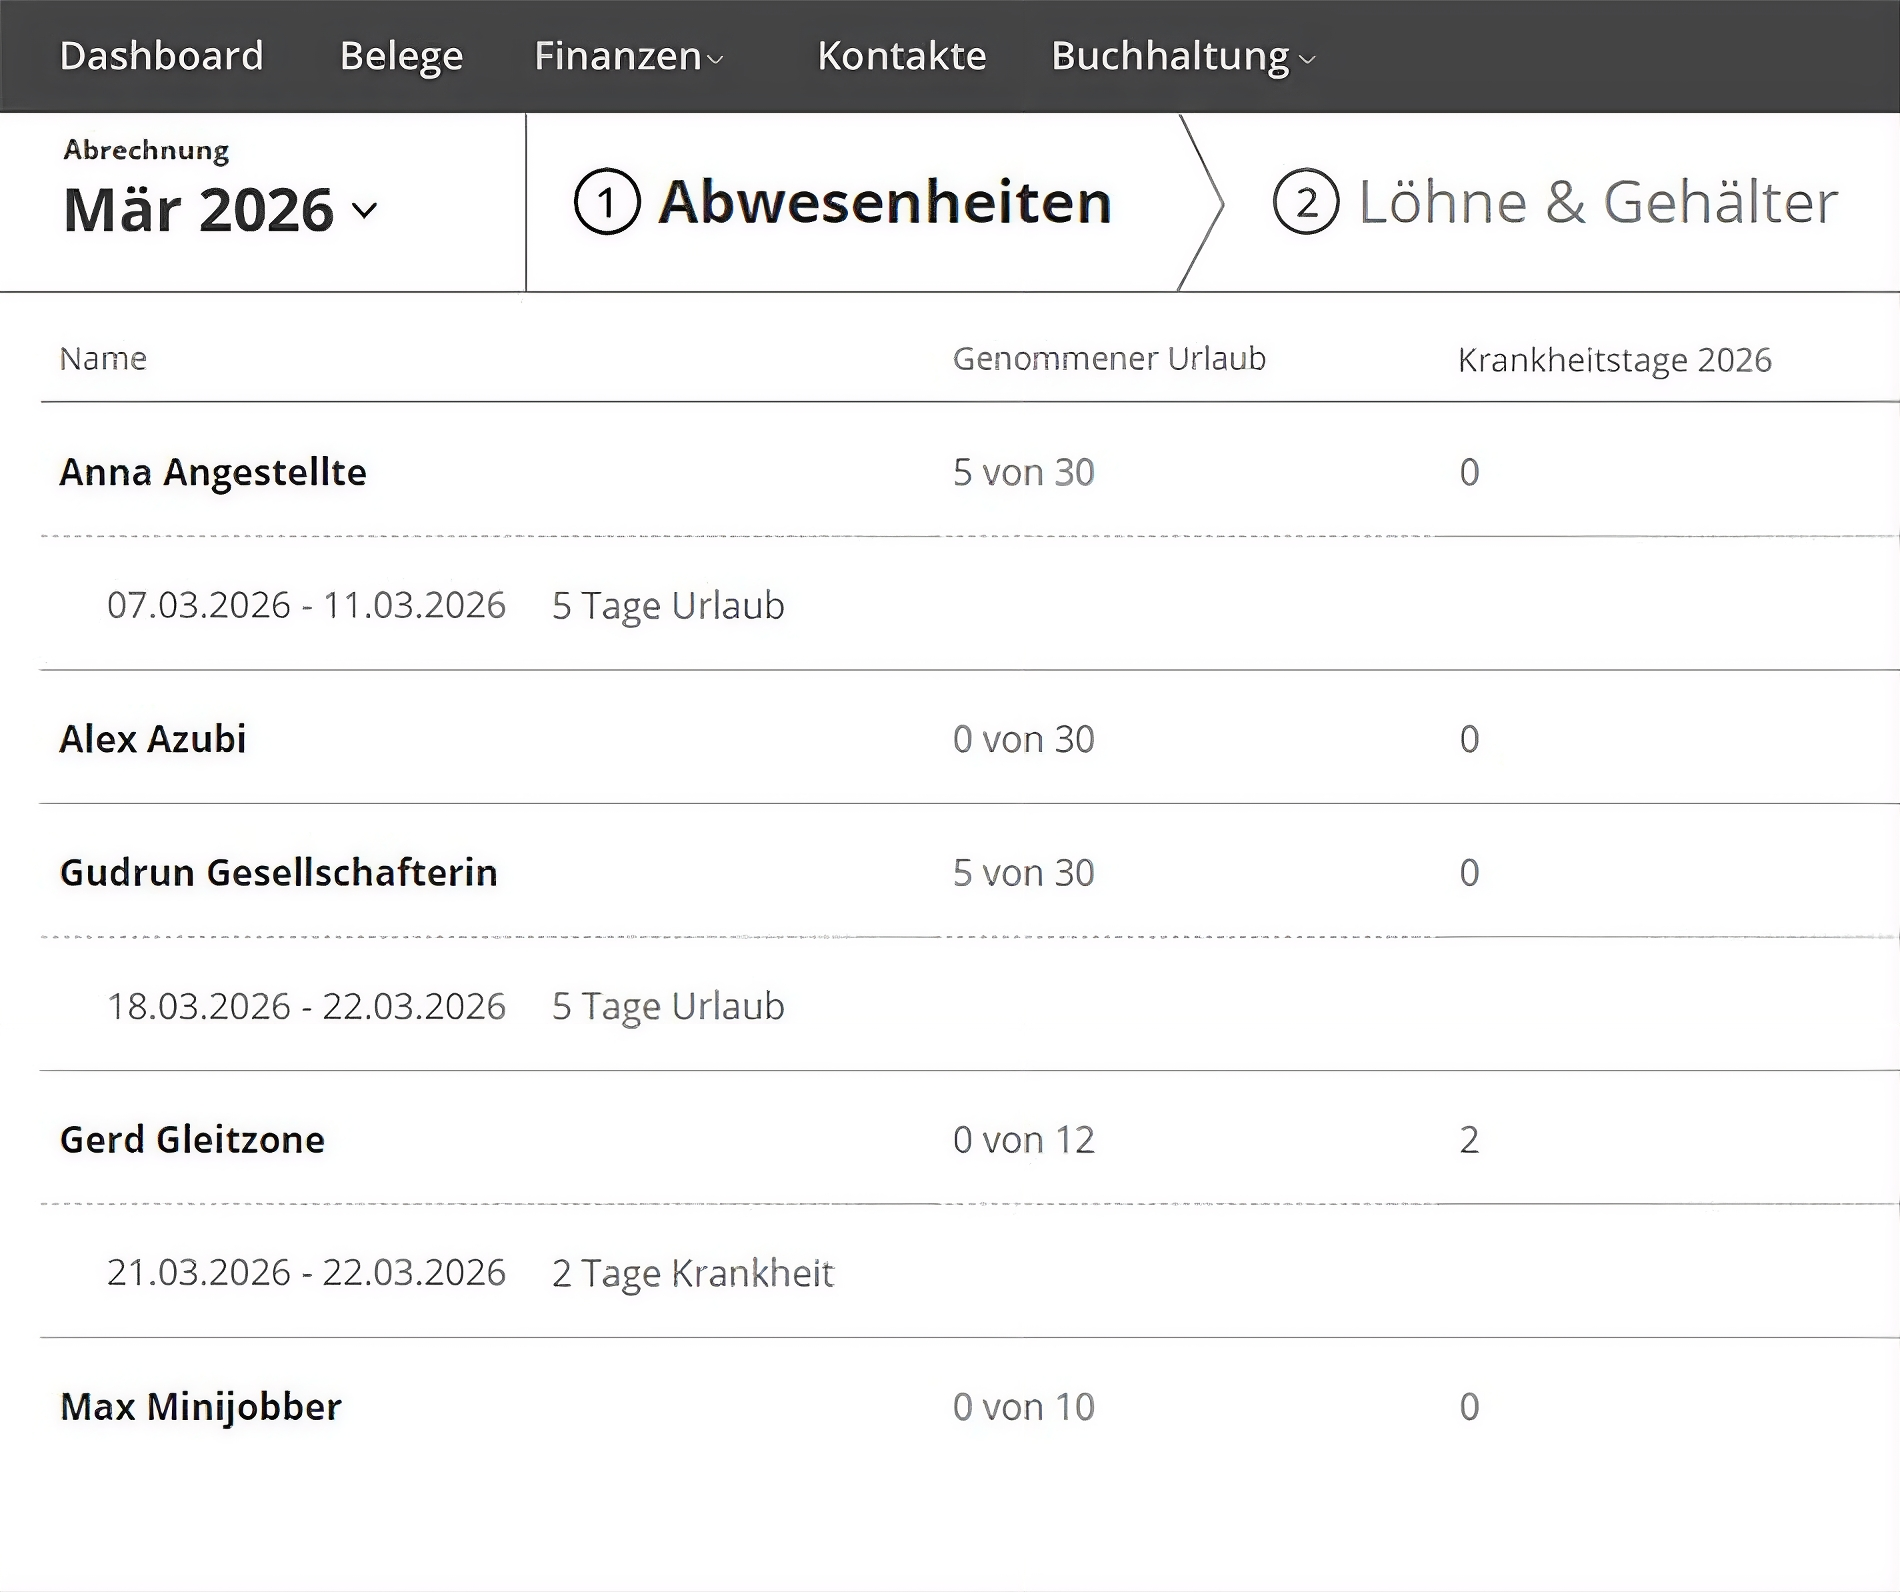This screenshot has width=1900, height=1592.
Task: Open the Mär 2026 billing period dropdown
Action: [221, 210]
